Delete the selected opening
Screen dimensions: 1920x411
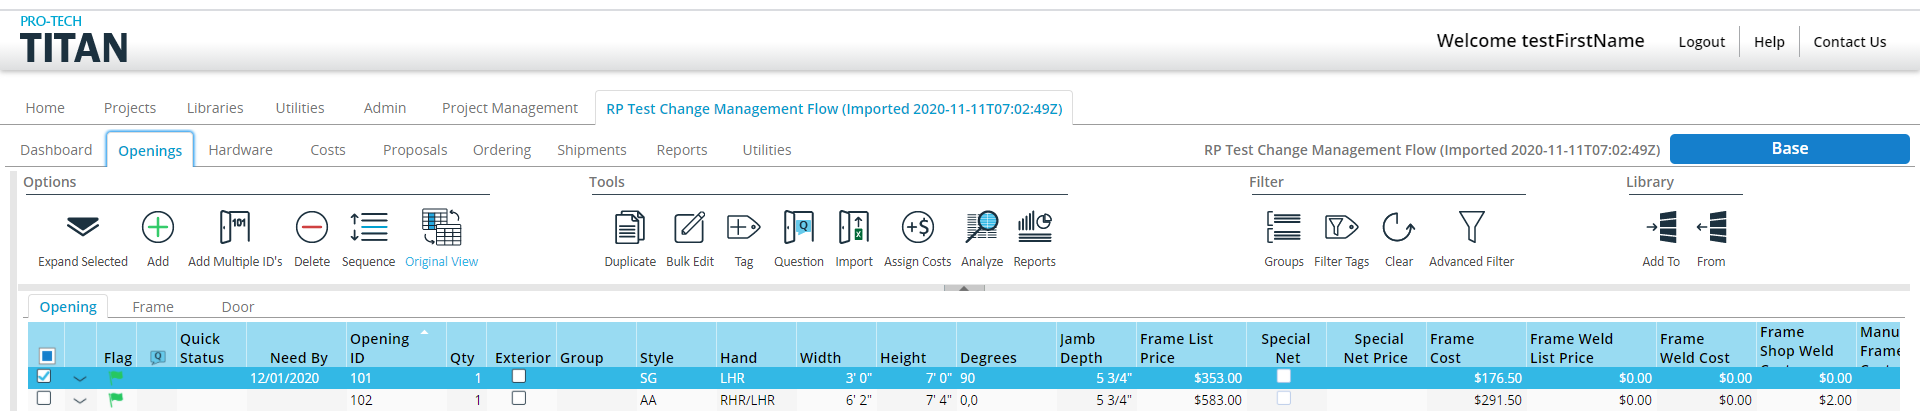click(311, 228)
